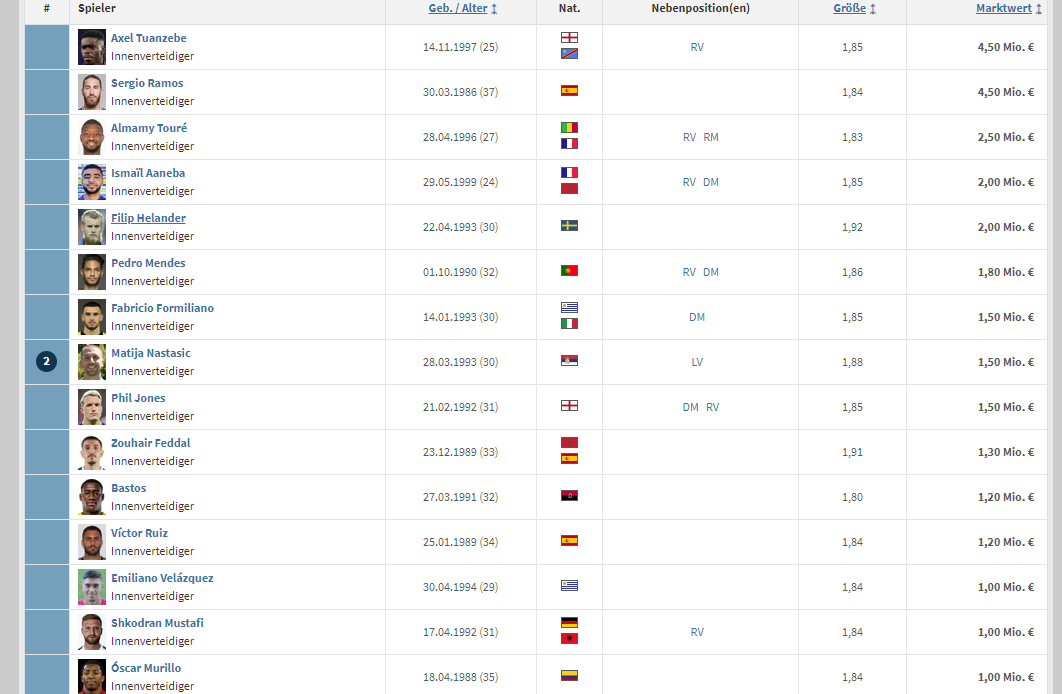1062x694 pixels.
Task: Click Phil Jones portrait thumbnail
Action: (91, 407)
